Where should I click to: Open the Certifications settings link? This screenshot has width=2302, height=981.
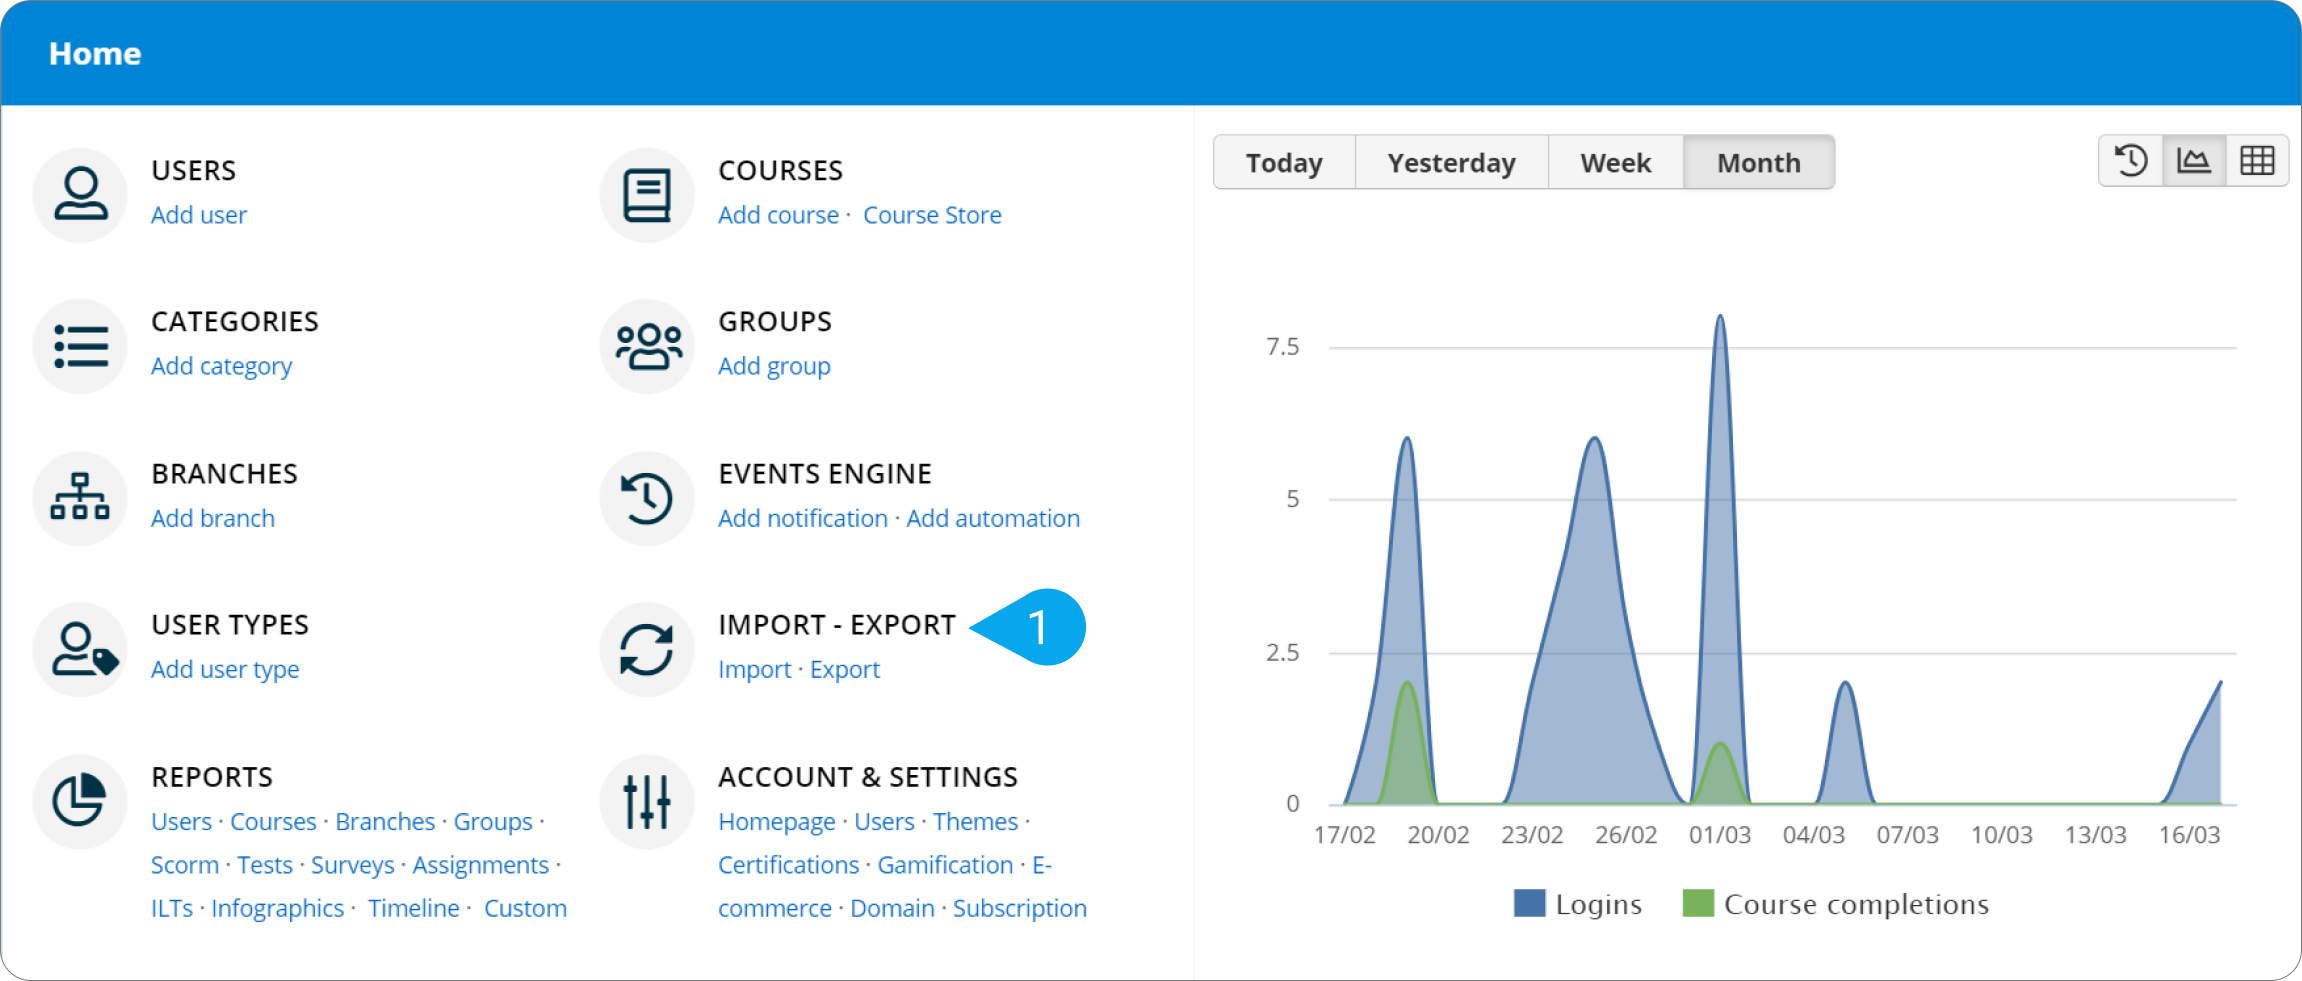(x=788, y=865)
